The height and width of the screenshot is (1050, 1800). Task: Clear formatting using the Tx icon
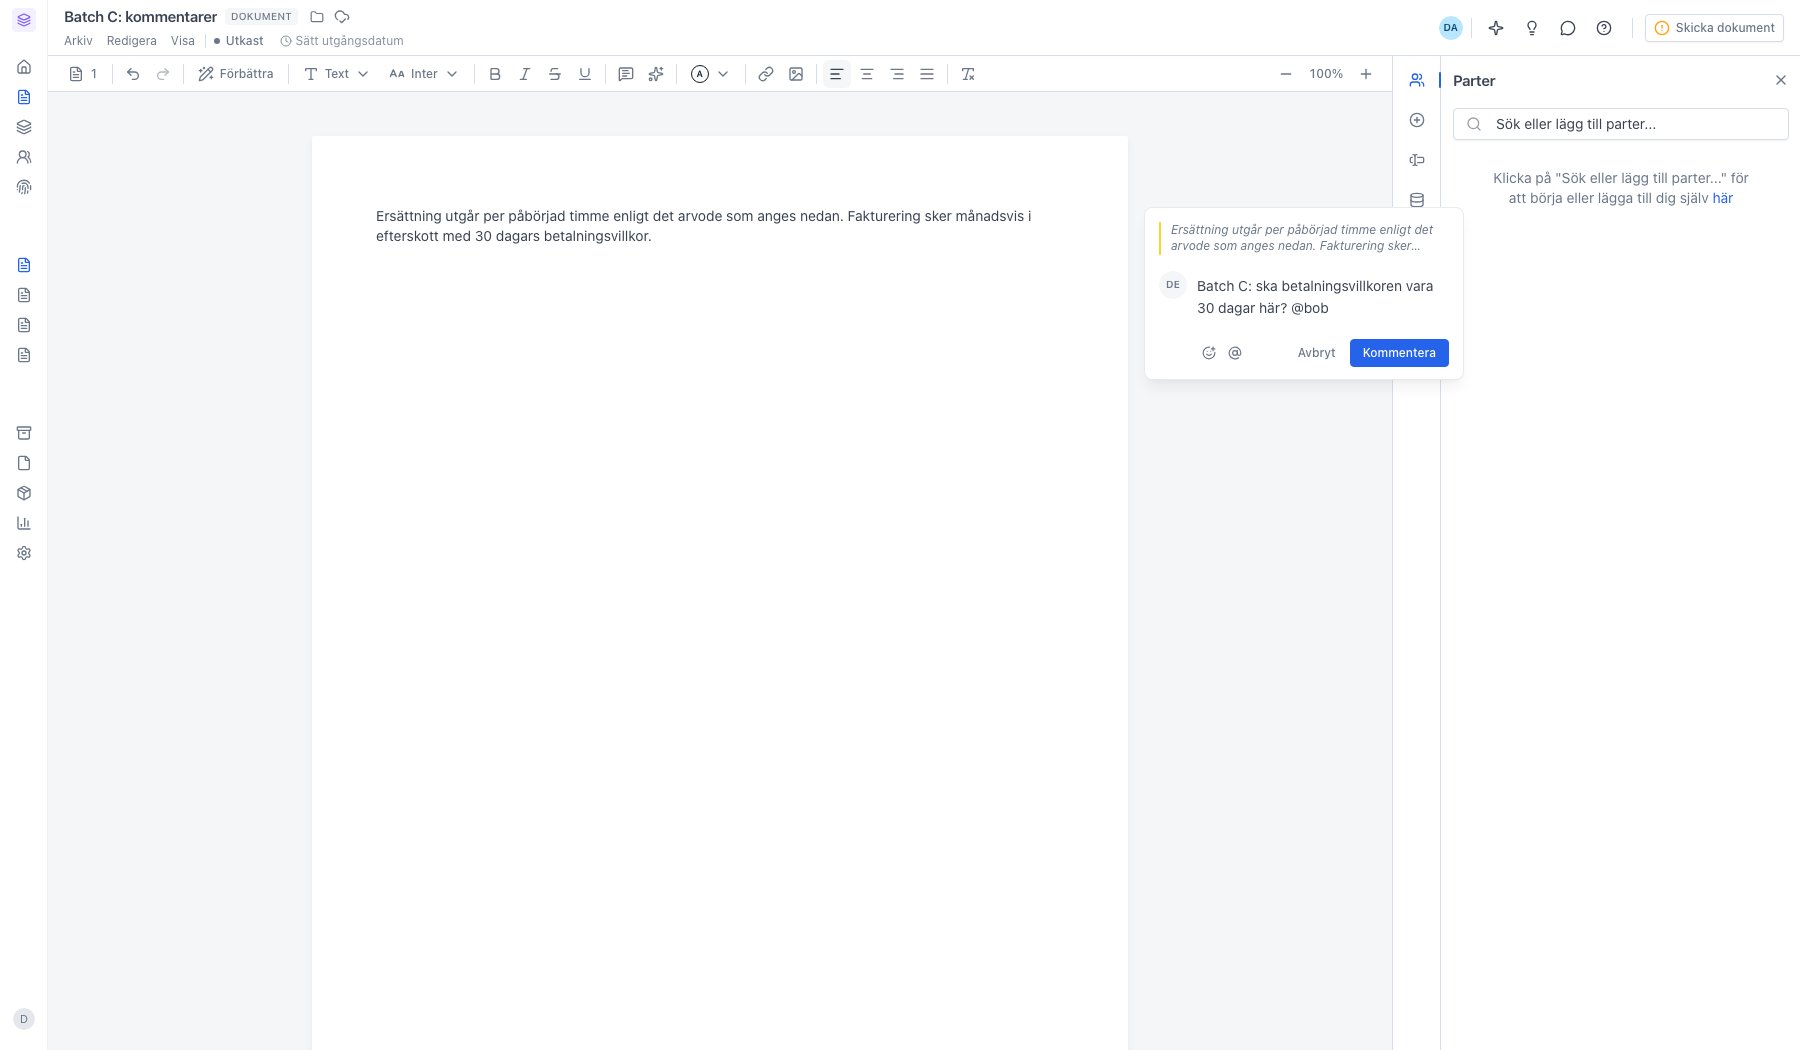968,74
